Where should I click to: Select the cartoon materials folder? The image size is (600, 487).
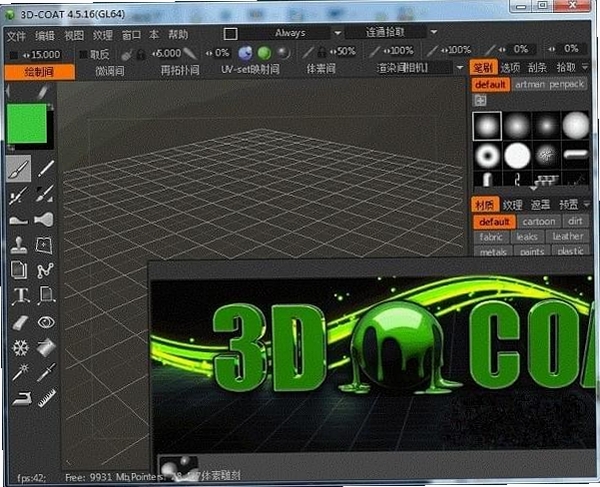click(x=539, y=222)
